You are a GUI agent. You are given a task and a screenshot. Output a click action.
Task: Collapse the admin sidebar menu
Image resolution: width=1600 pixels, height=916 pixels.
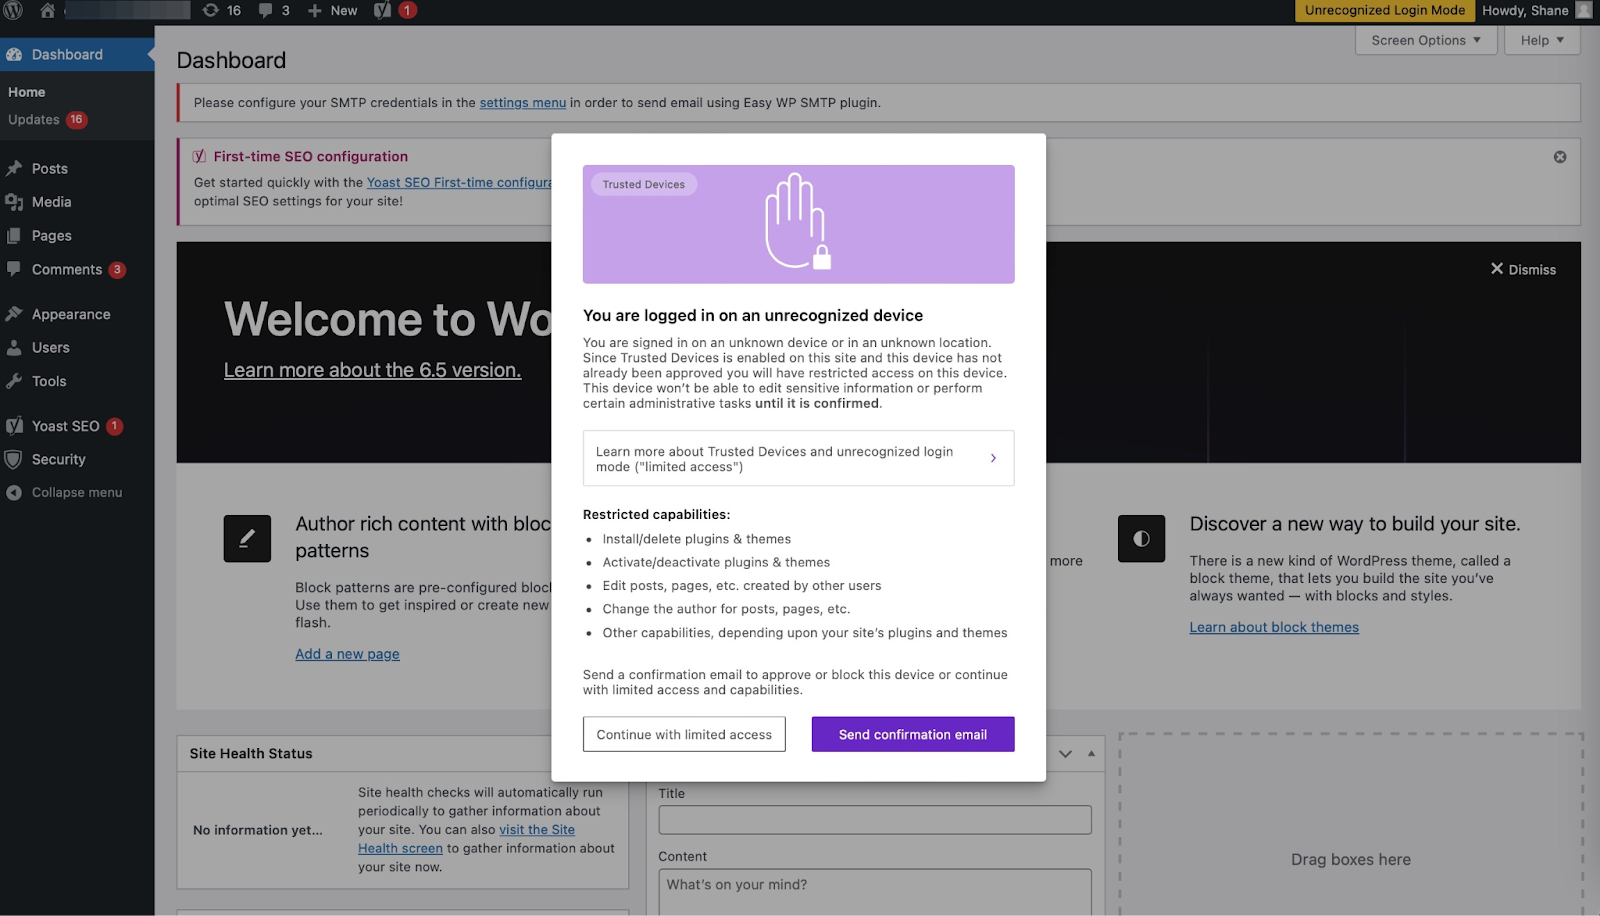pos(65,493)
